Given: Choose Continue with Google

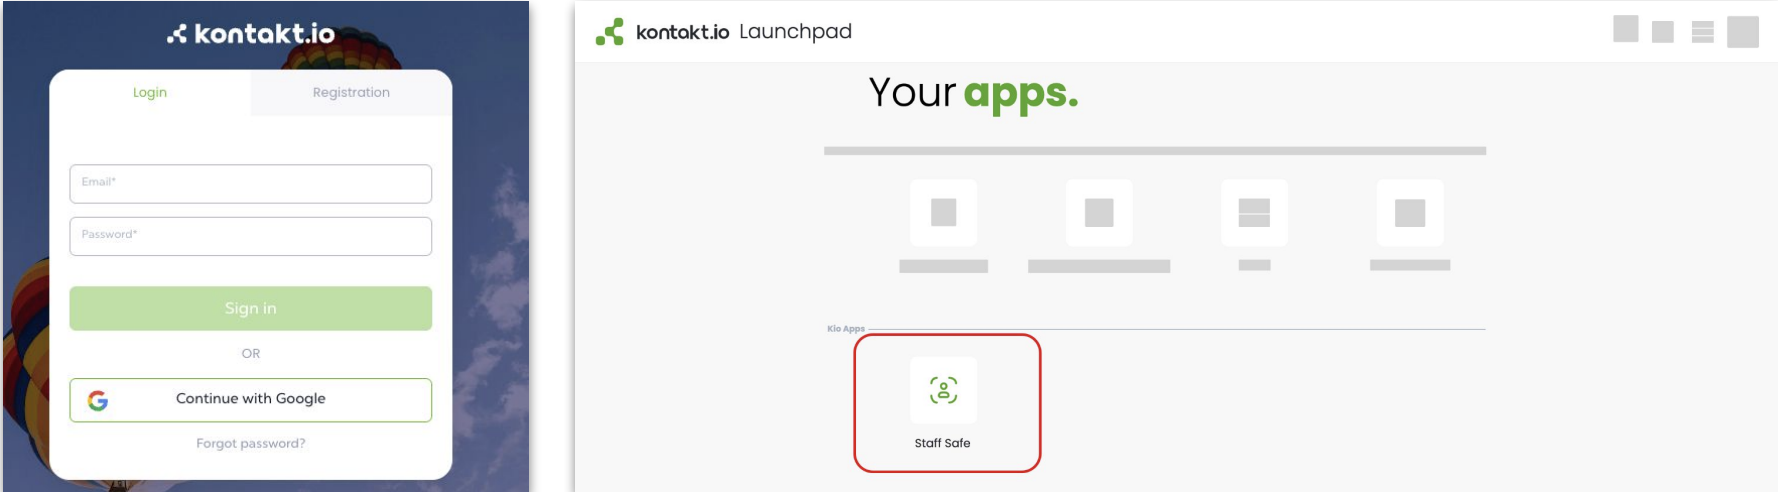Looking at the screenshot, I should [x=250, y=399].
